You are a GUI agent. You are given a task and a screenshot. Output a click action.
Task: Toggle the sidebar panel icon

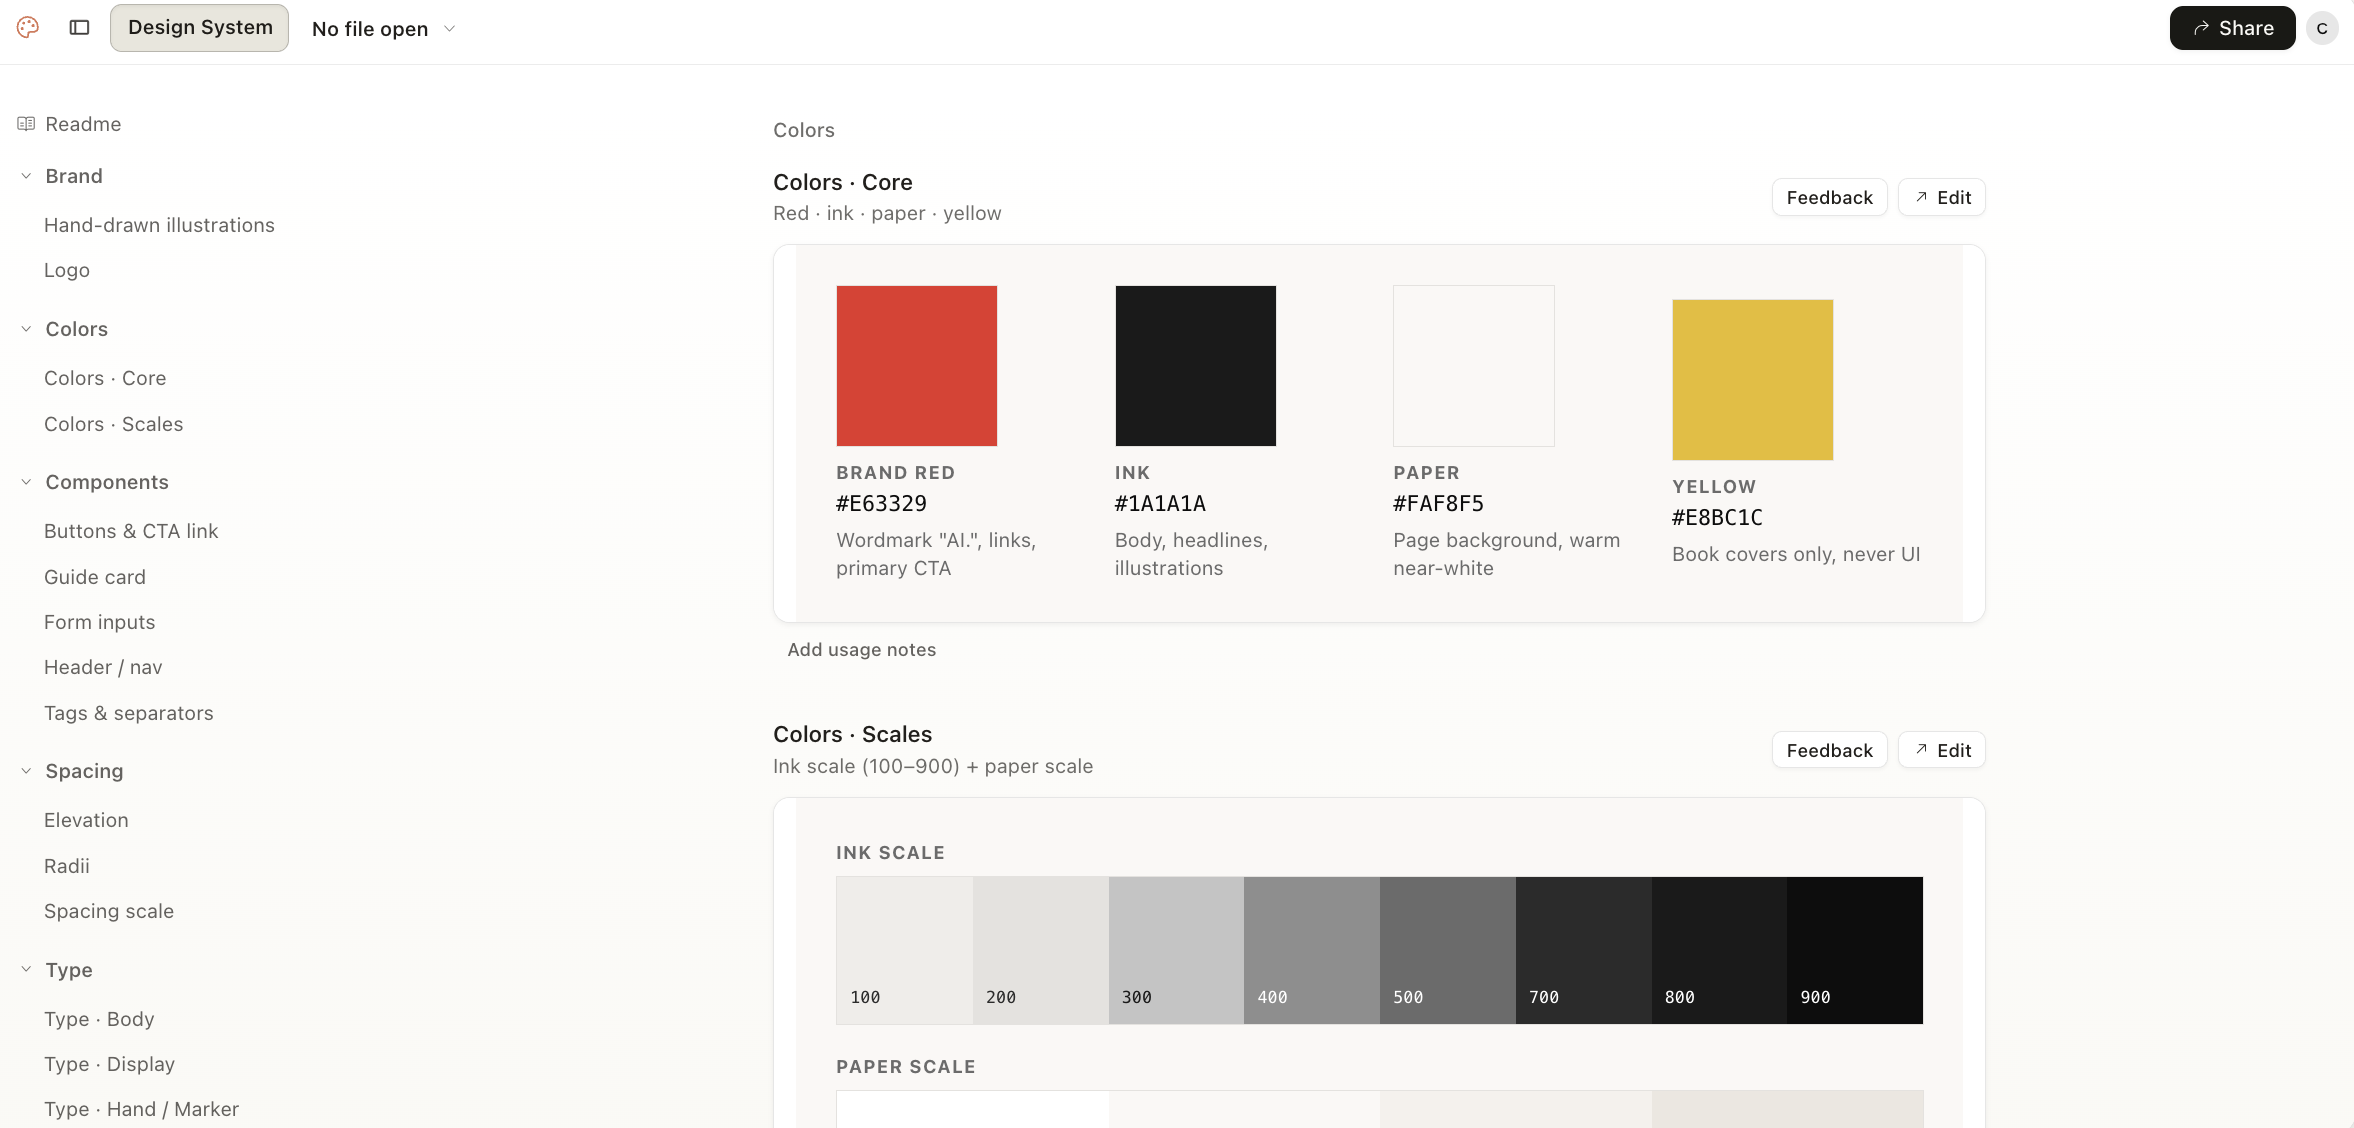coord(80,28)
